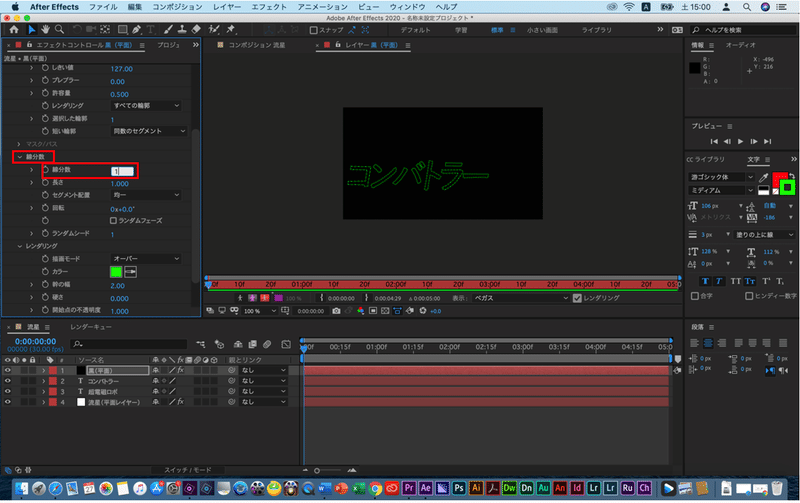Click the Draft 3D icon in timeline
This screenshot has height=503, width=800.
tap(219, 344)
